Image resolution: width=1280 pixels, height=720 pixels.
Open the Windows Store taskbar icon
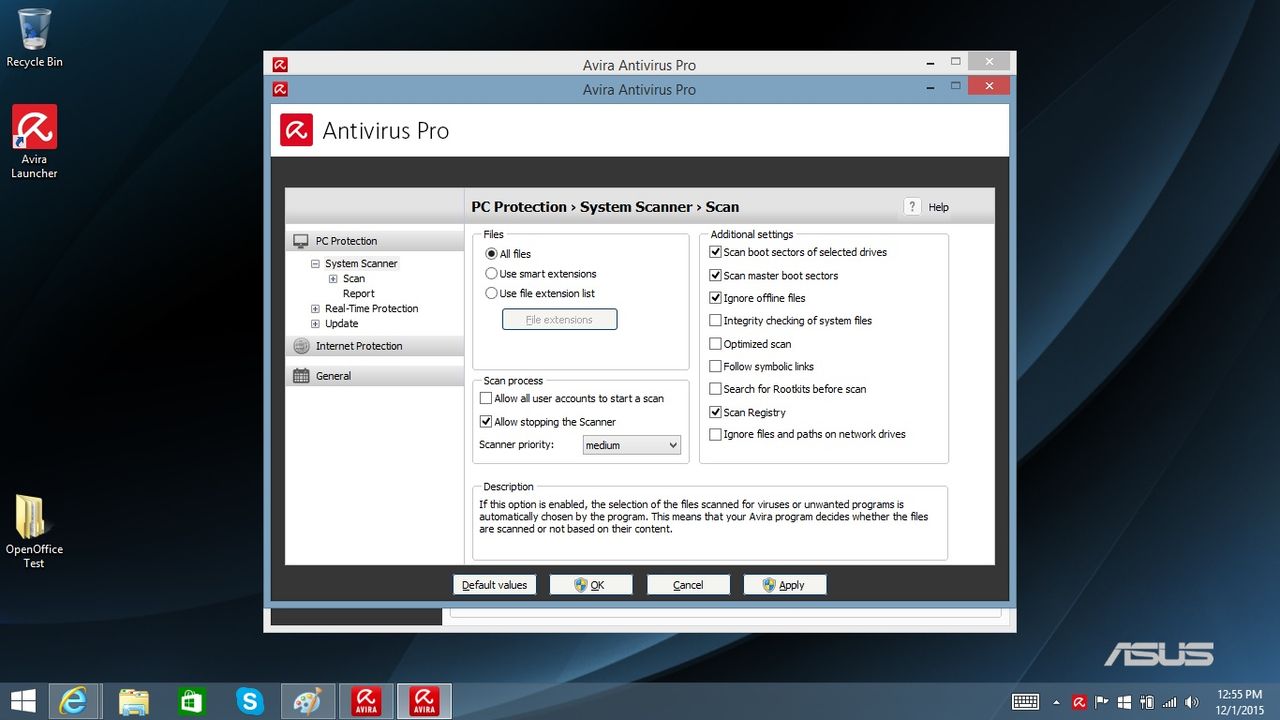tap(191, 701)
